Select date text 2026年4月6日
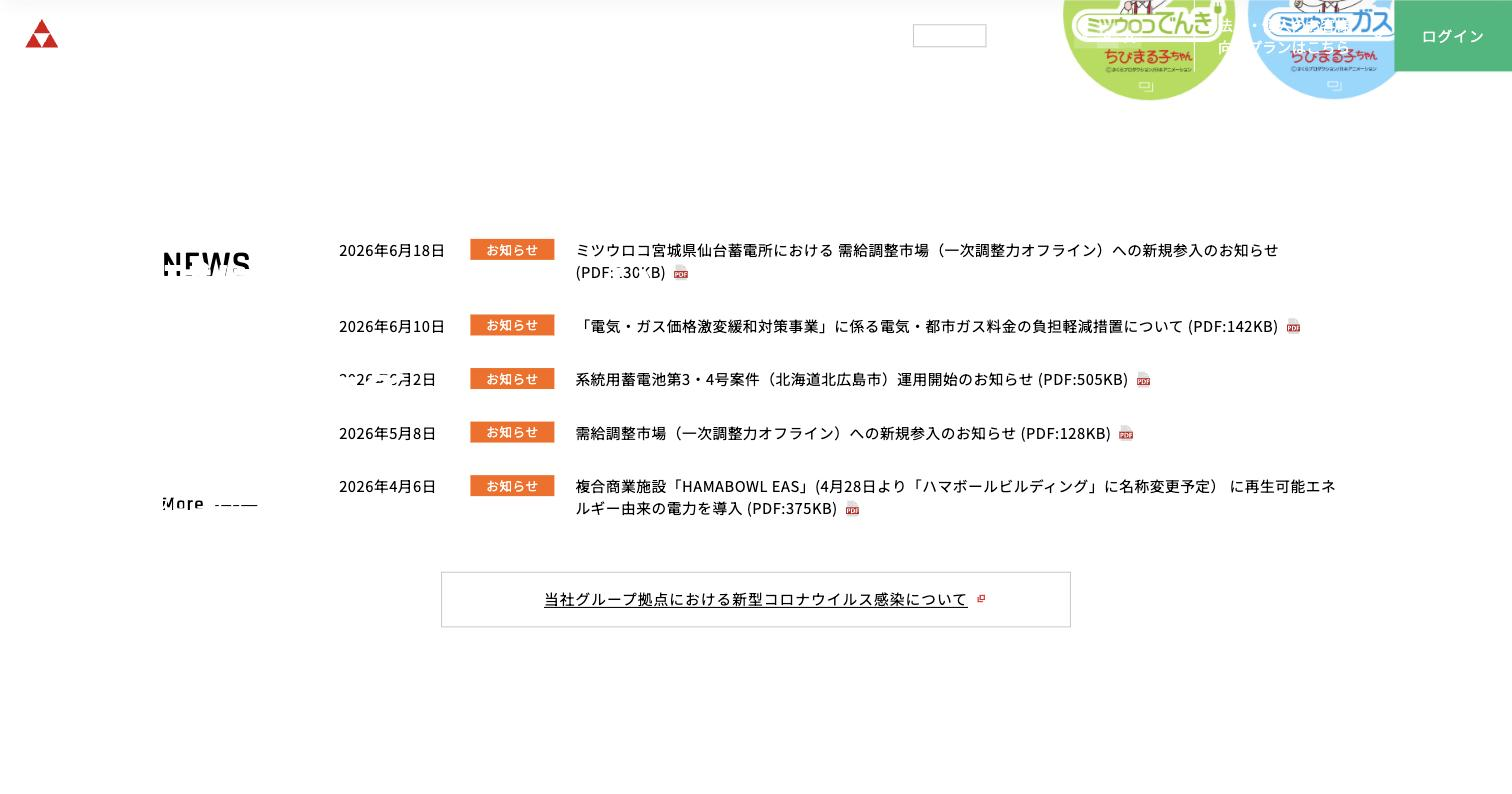Viewport: 1512px width, 794px height. tap(388, 486)
